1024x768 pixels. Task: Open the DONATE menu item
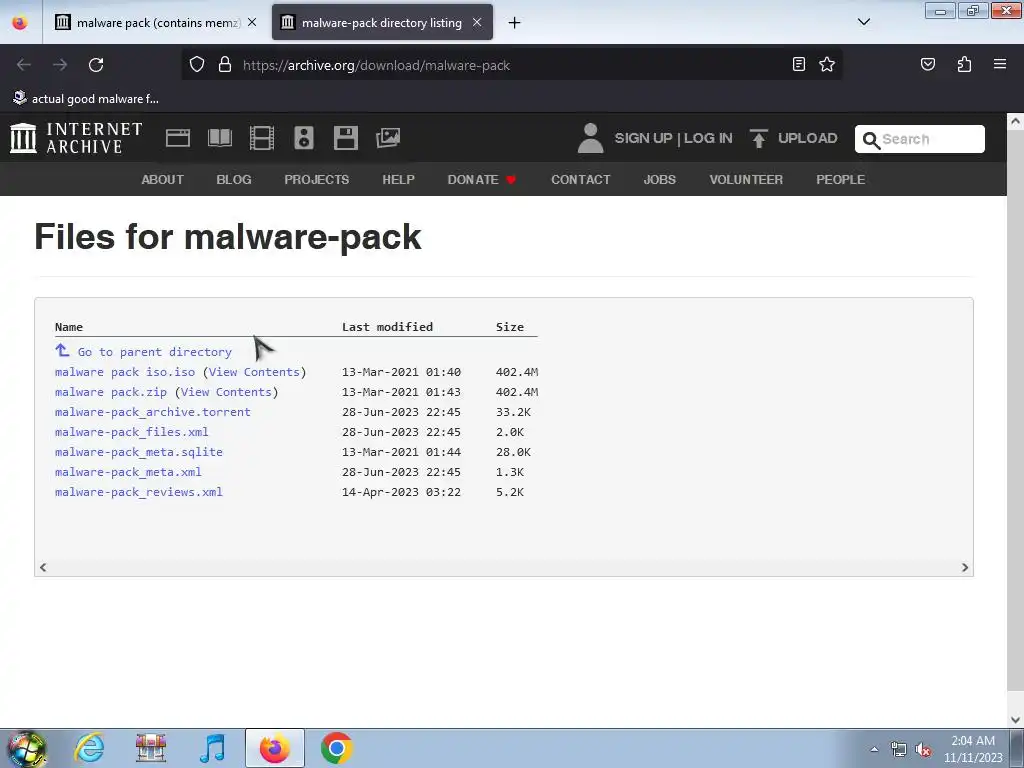click(x=482, y=180)
